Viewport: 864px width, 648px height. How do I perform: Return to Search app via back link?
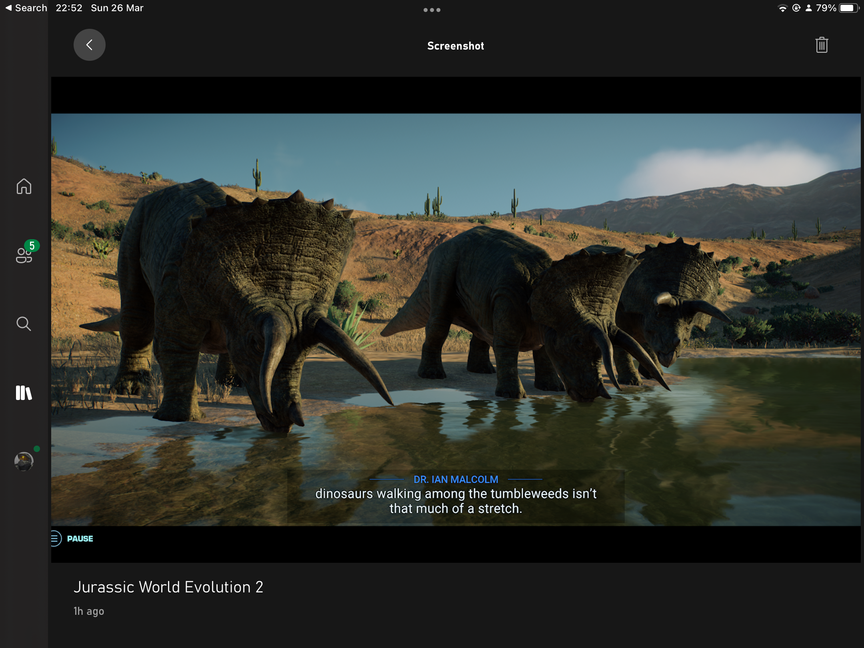coord(26,8)
